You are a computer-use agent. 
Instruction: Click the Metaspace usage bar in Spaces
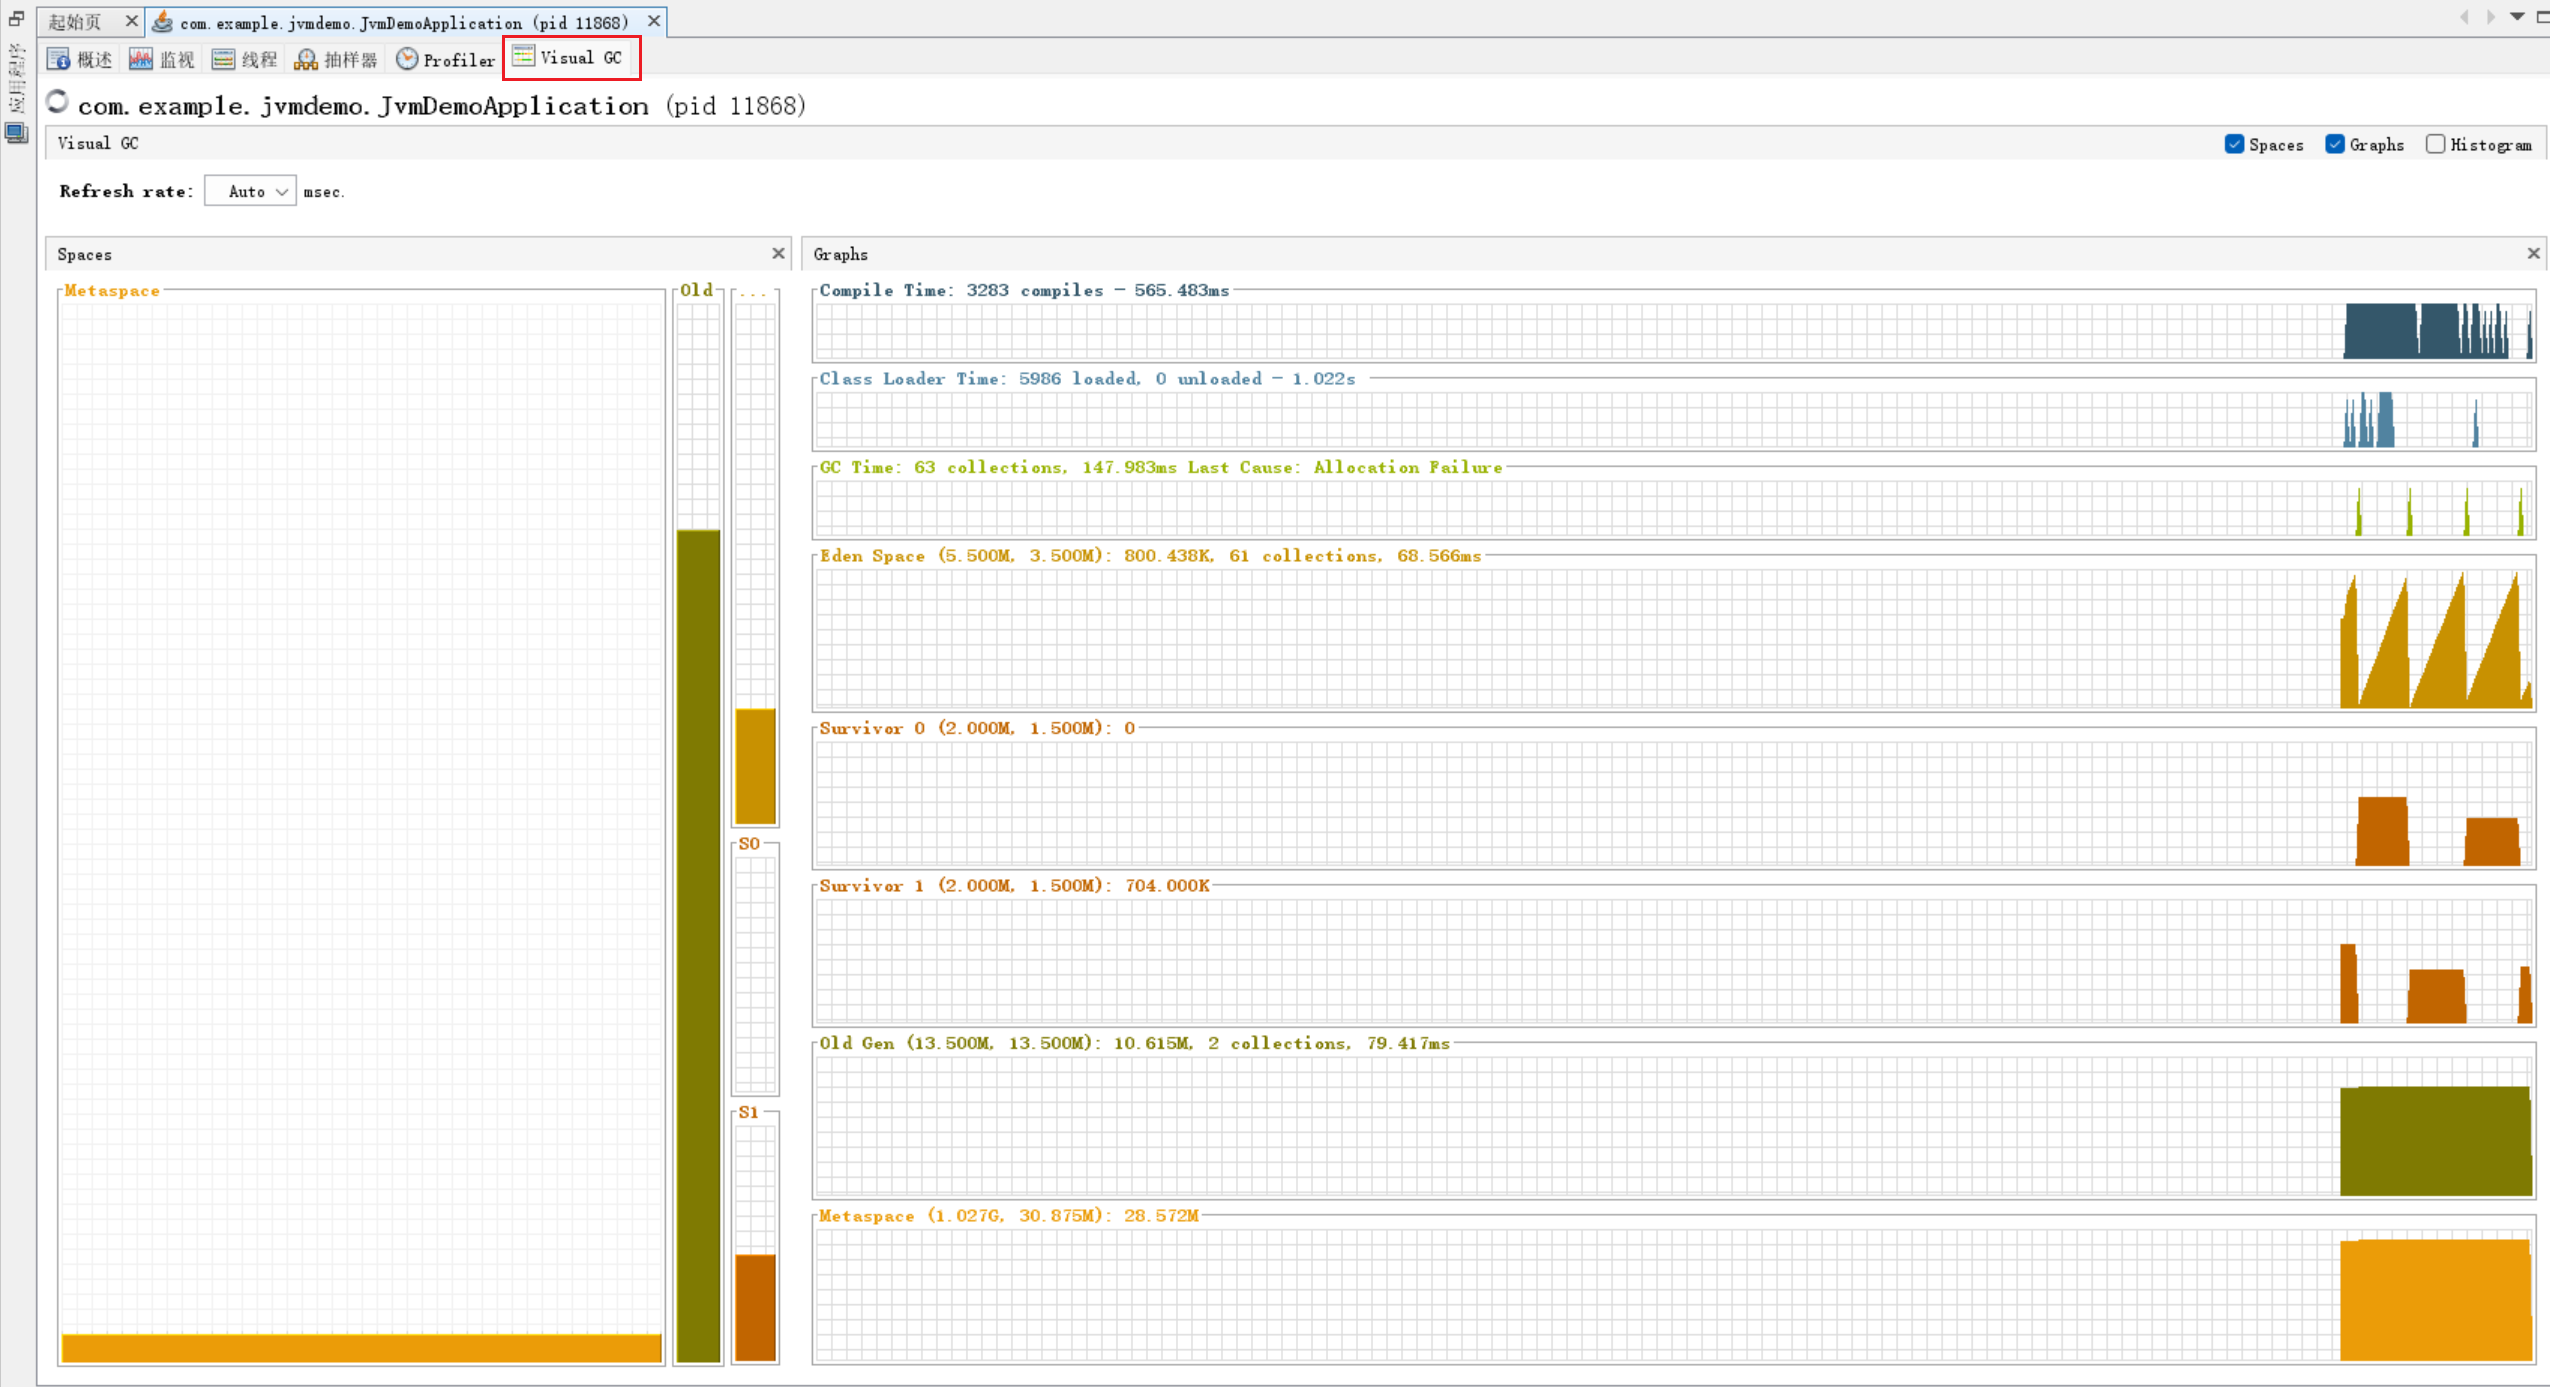pos(361,1348)
